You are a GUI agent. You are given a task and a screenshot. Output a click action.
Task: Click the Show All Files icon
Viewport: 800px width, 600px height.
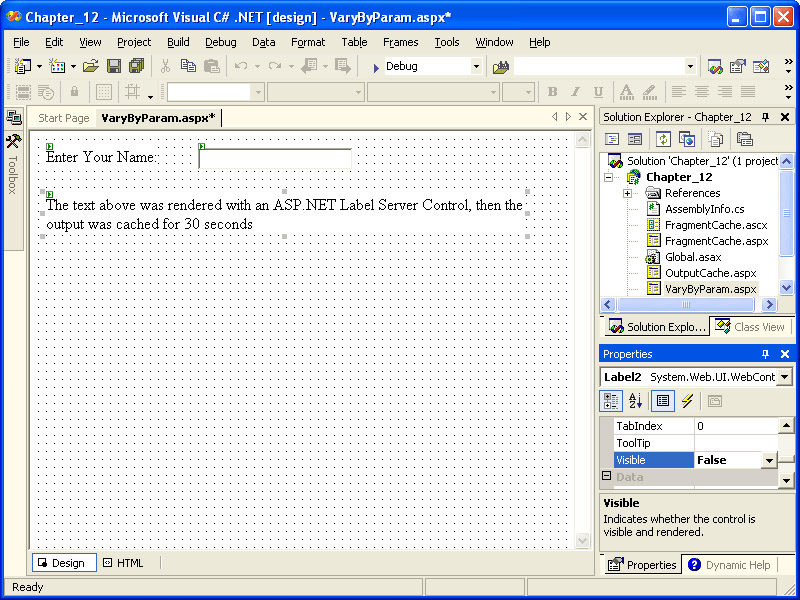714,139
